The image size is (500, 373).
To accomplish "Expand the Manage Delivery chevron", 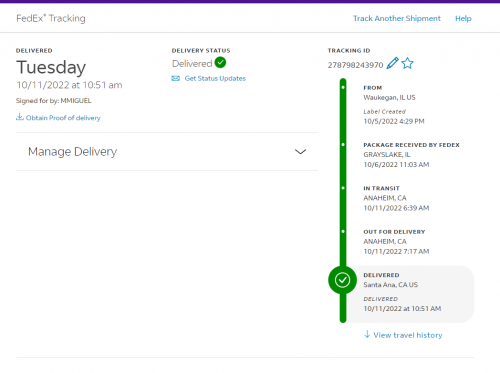I will pos(300,152).
